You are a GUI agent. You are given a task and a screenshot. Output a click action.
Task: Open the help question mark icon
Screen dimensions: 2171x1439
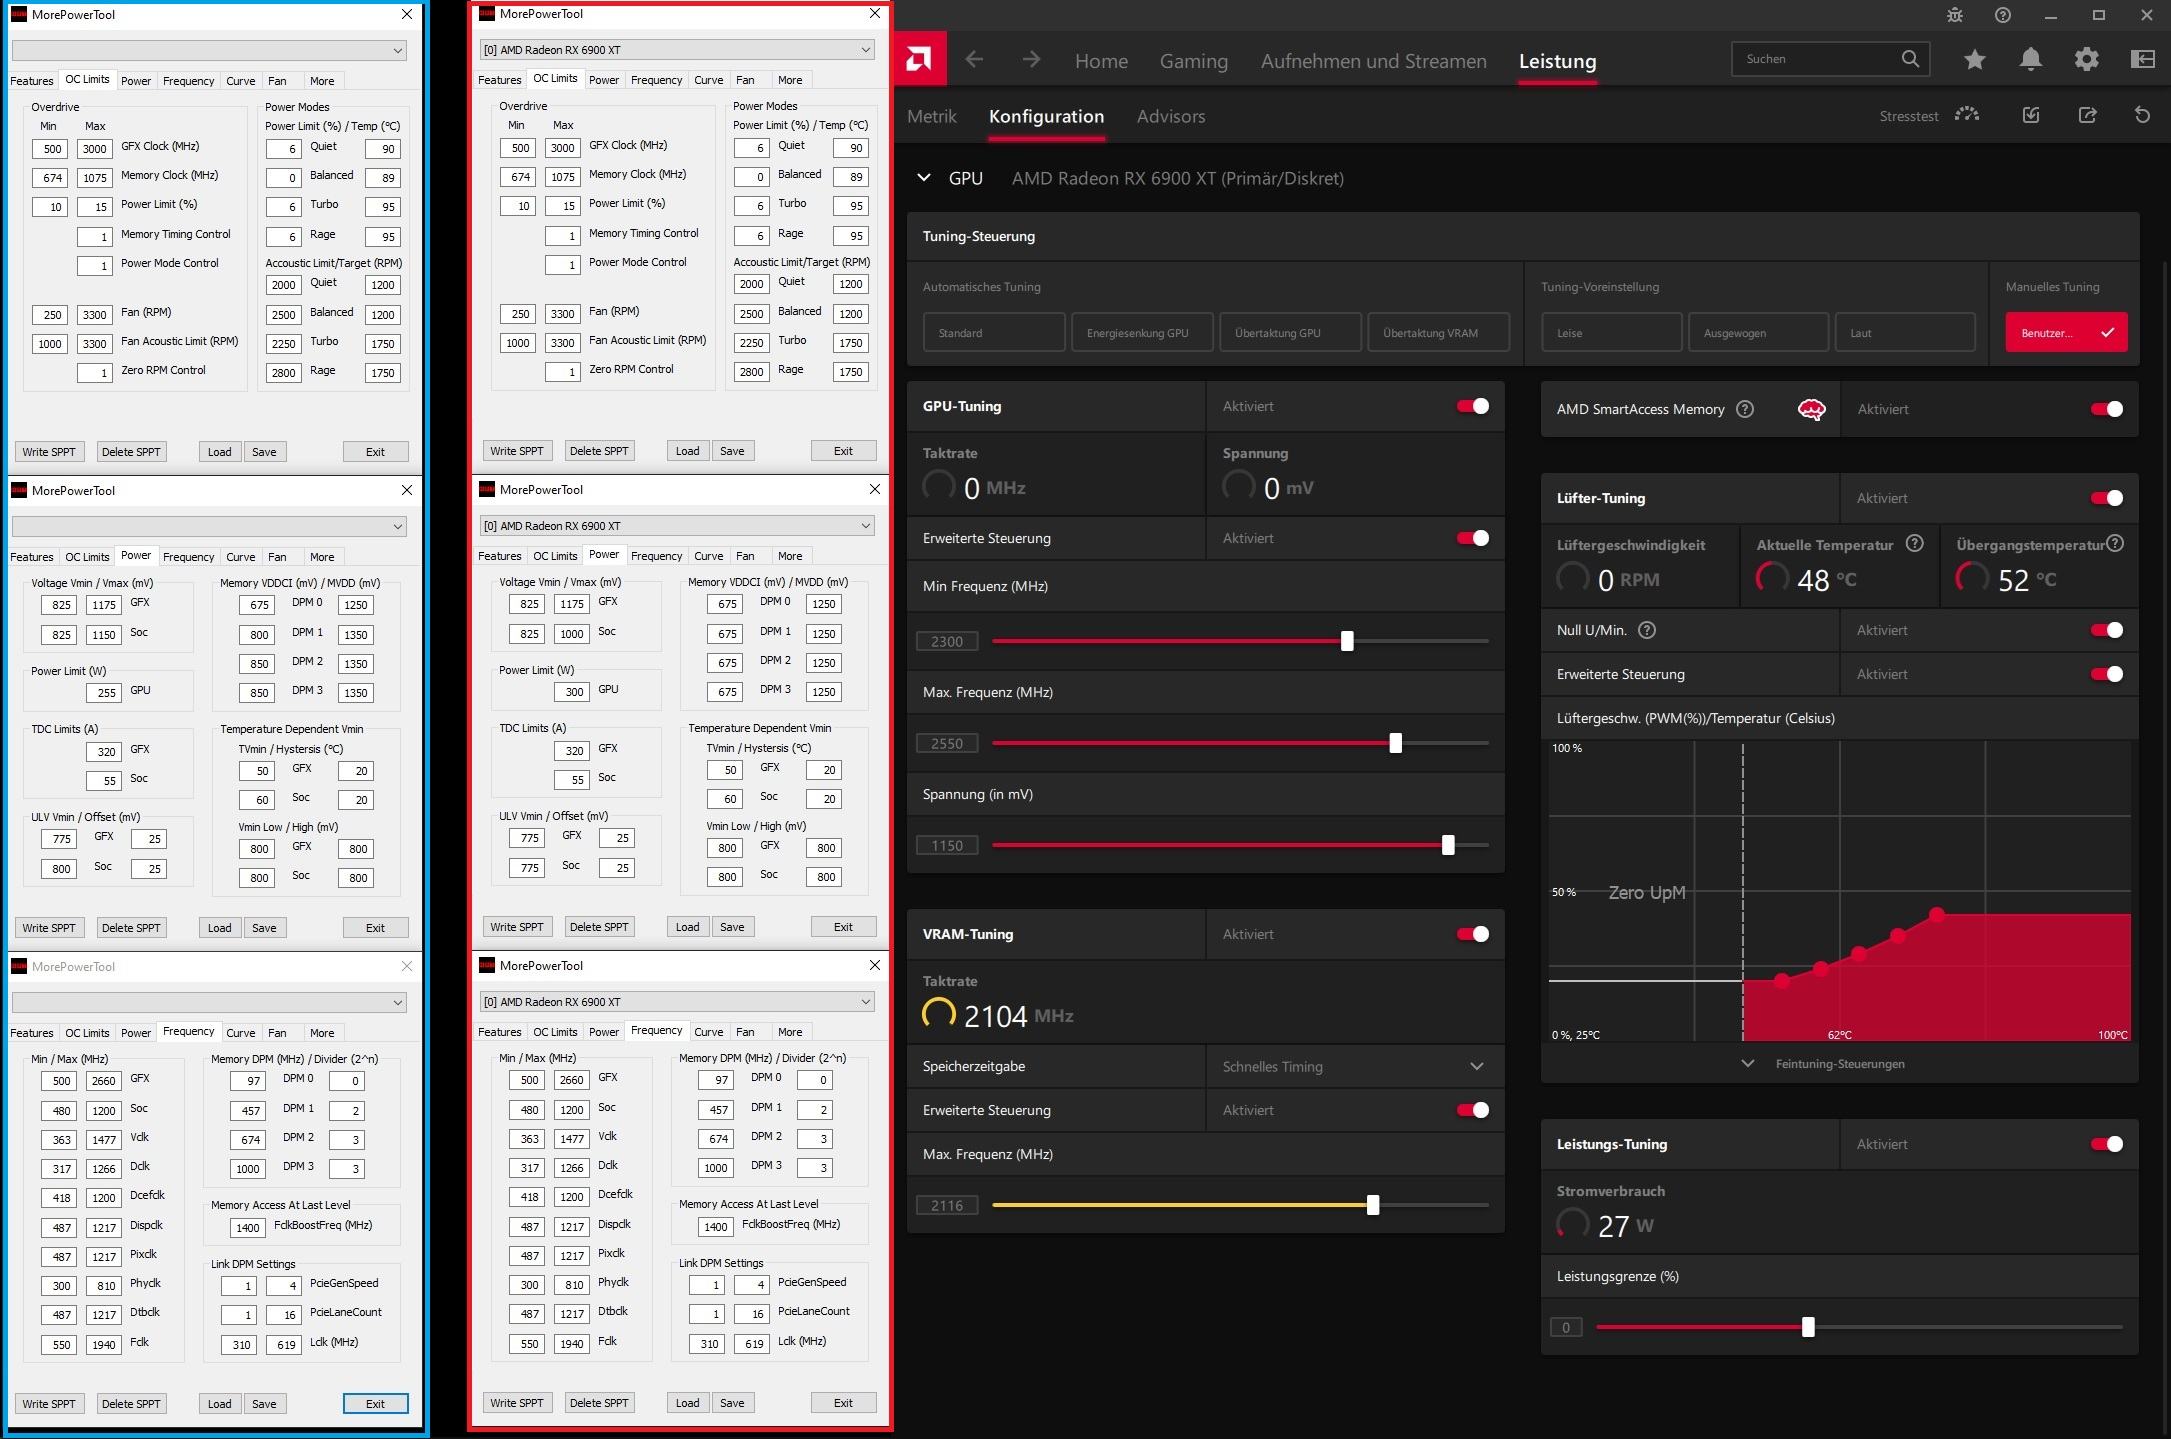click(x=2002, y=15)
